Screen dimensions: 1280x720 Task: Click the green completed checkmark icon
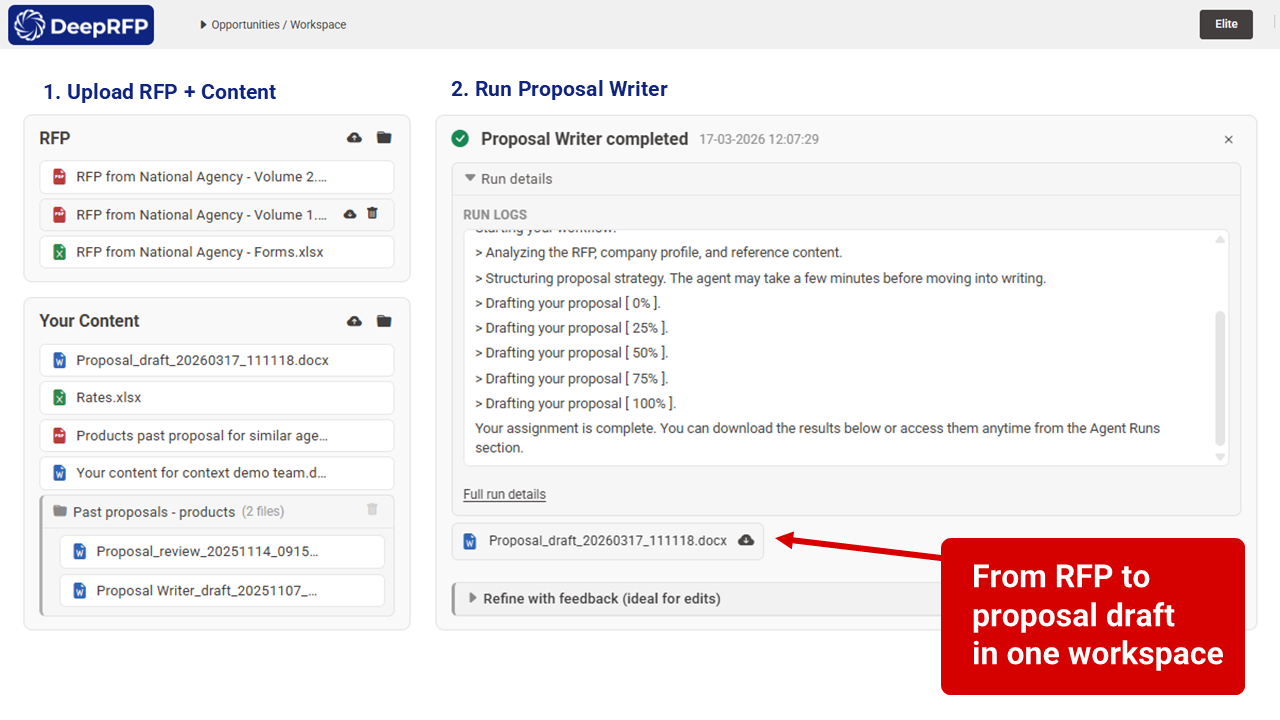(x=460, y=139)
